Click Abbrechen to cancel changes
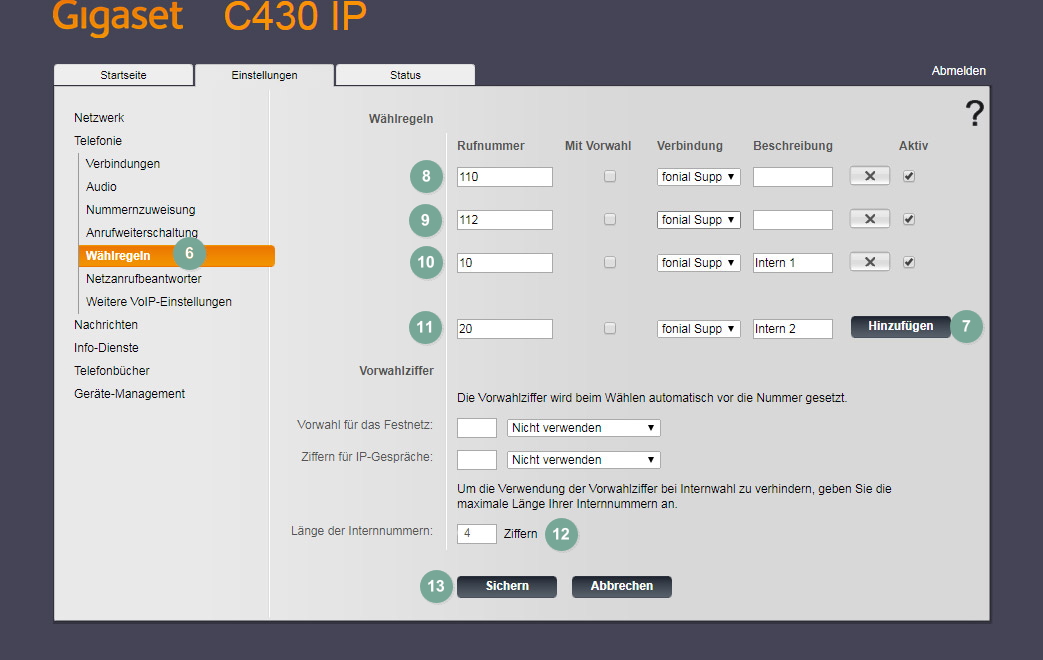Image resolution: width=1043 pixels, height=660 pixels. coord(621,586)
